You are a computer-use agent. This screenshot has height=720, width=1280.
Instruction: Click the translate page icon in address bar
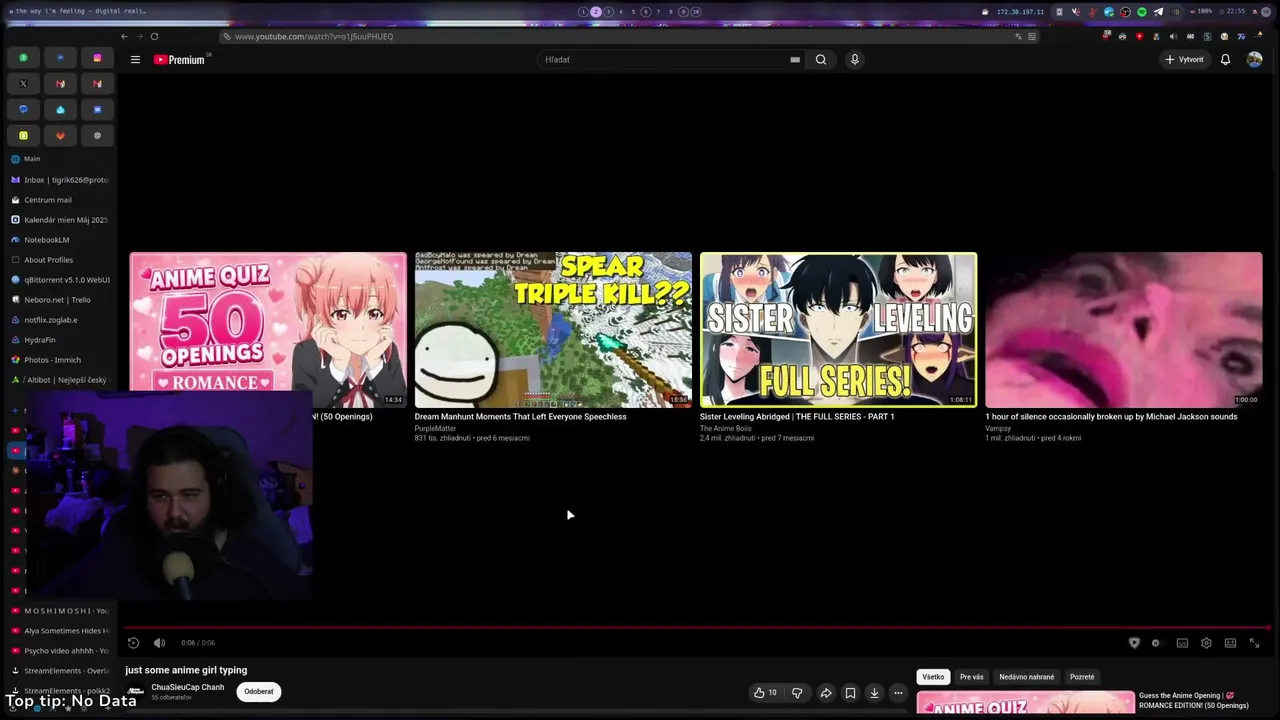(1018, 37)
